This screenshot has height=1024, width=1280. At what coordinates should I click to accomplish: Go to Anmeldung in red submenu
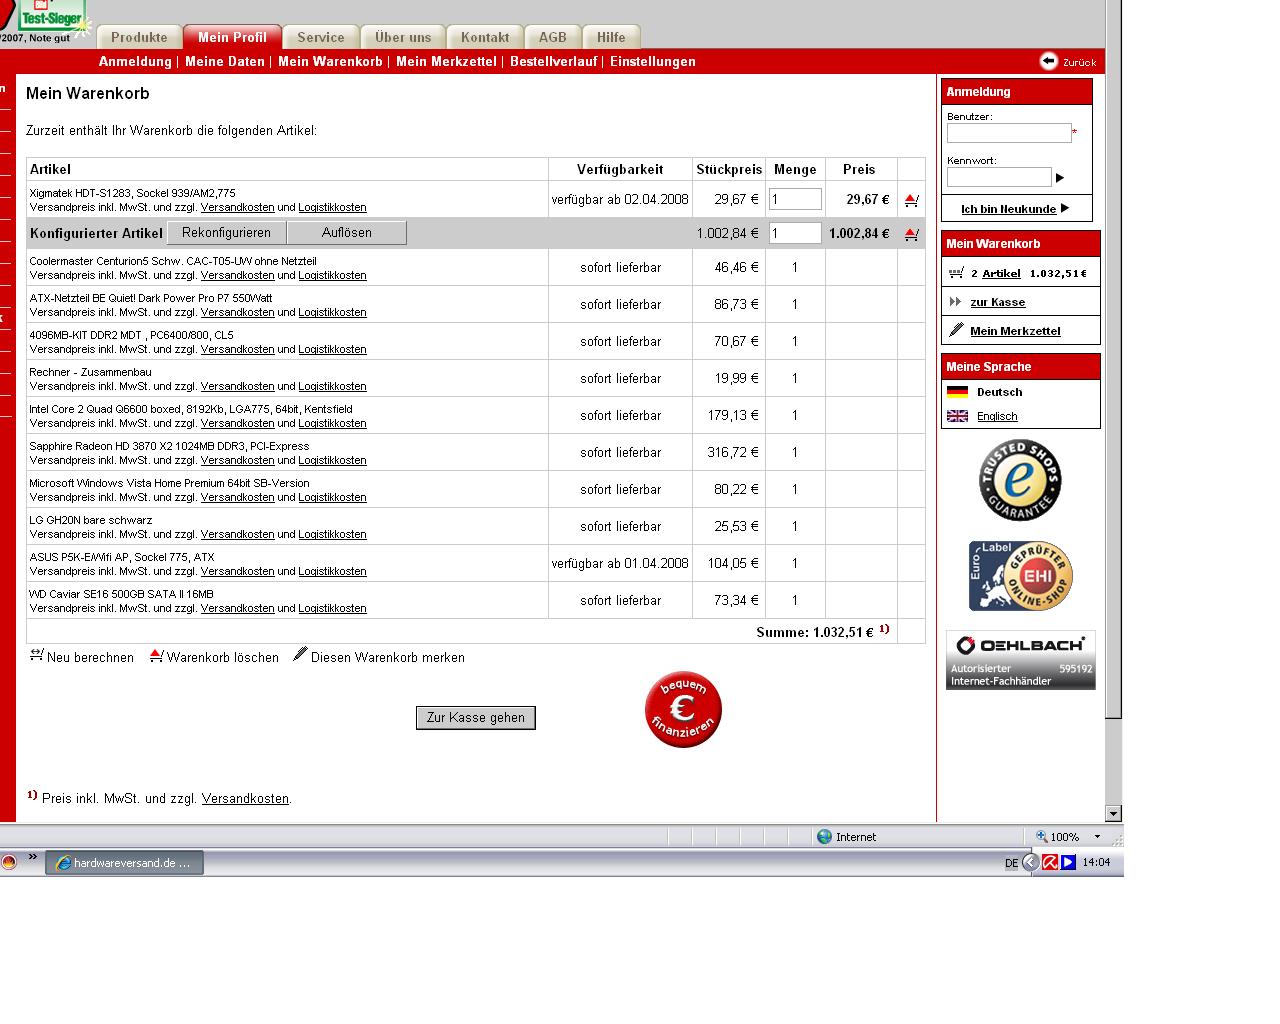click(x=135, y=61)
